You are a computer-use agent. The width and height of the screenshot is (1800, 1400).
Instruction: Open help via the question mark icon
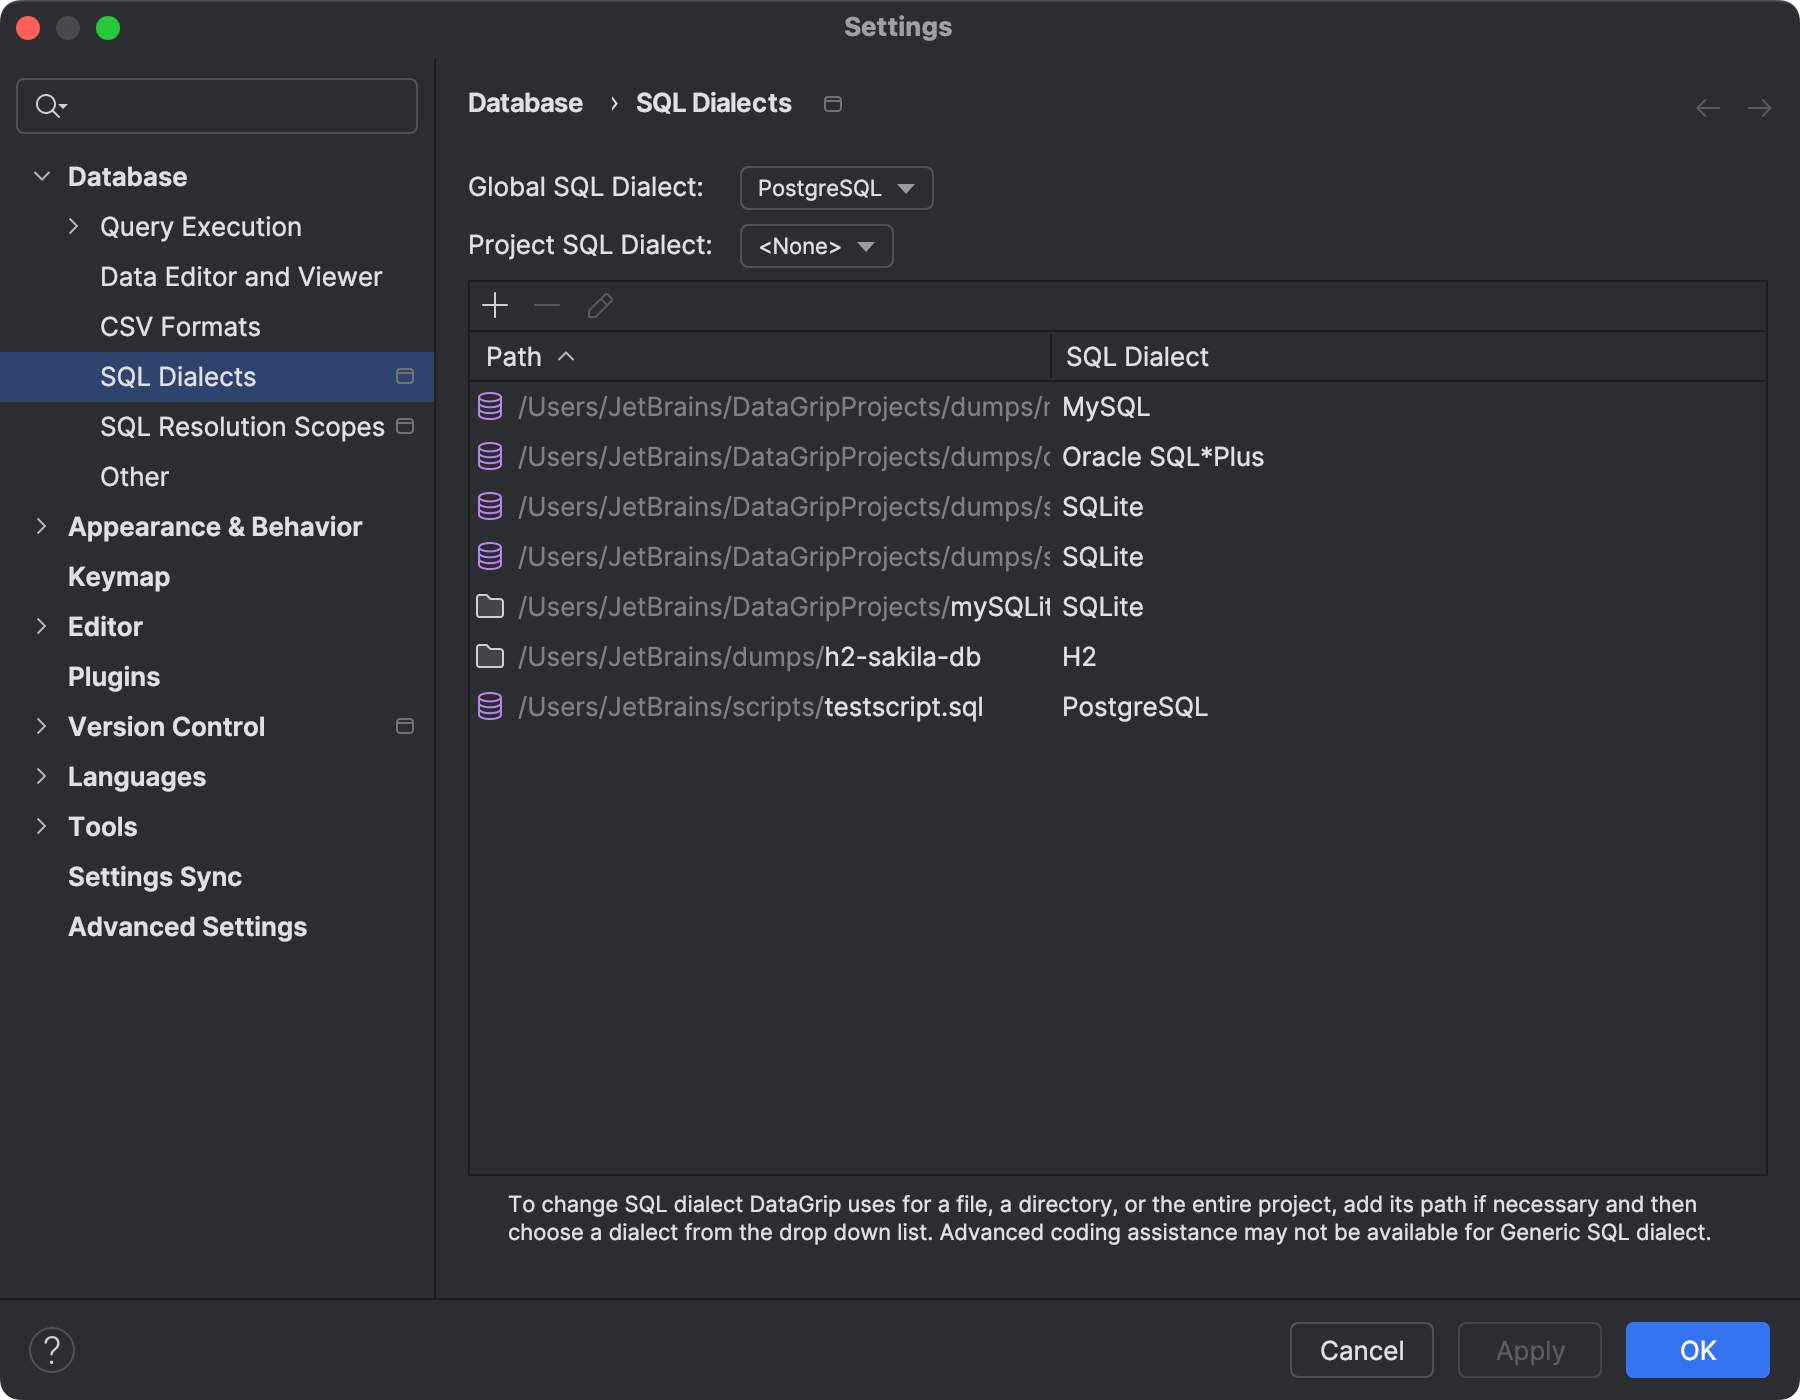[x=53, y=1349]
